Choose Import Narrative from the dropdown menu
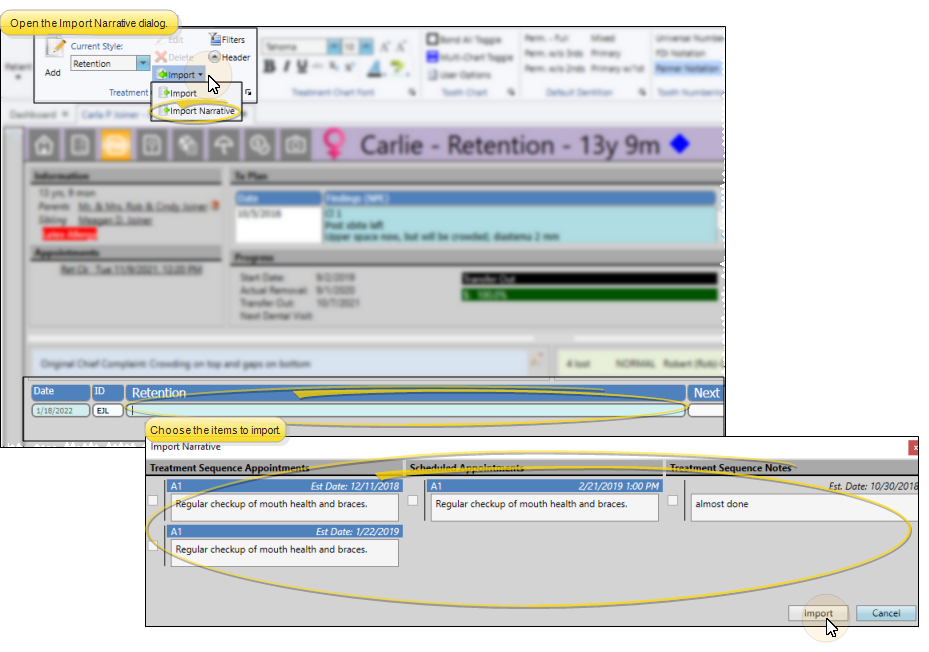929x652 pixels. pos(198,111)
